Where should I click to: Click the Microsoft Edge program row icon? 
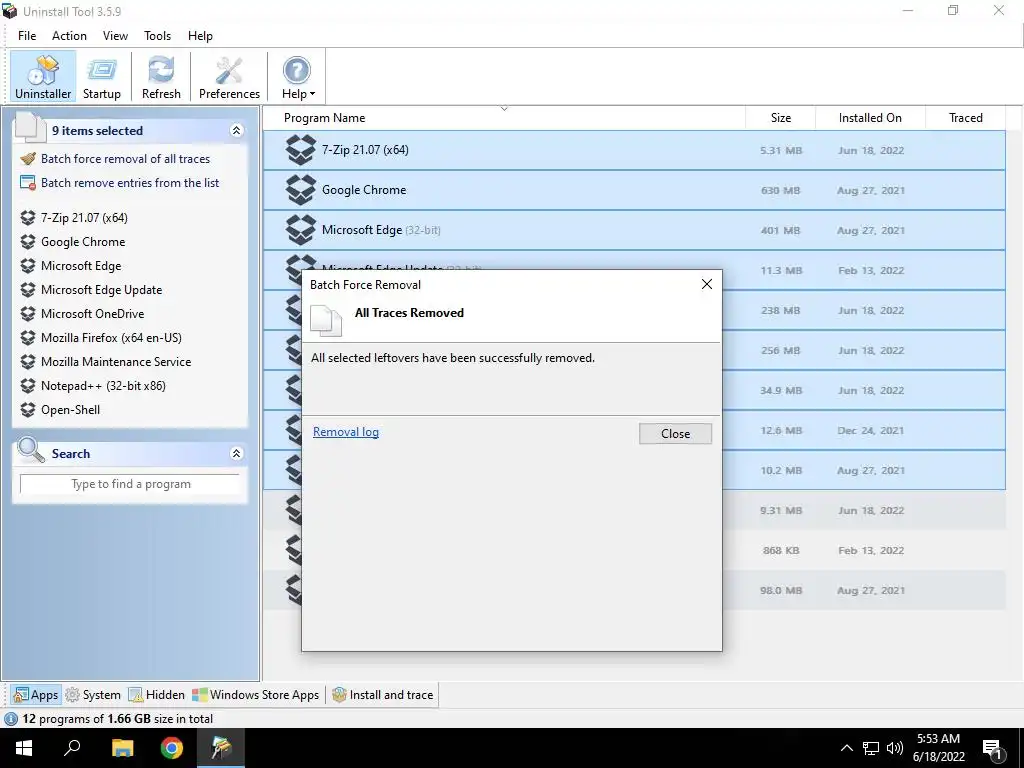point(300,230)
